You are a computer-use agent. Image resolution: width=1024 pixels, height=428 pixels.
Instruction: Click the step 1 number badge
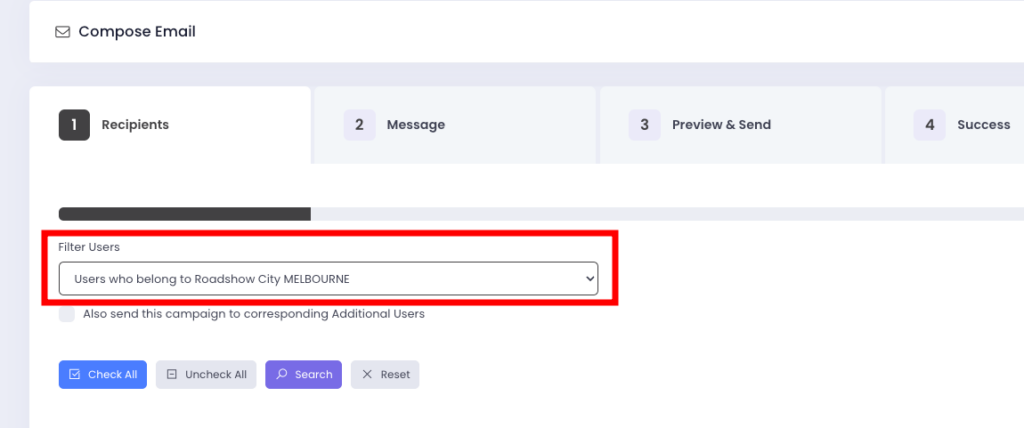click(75, 125)
